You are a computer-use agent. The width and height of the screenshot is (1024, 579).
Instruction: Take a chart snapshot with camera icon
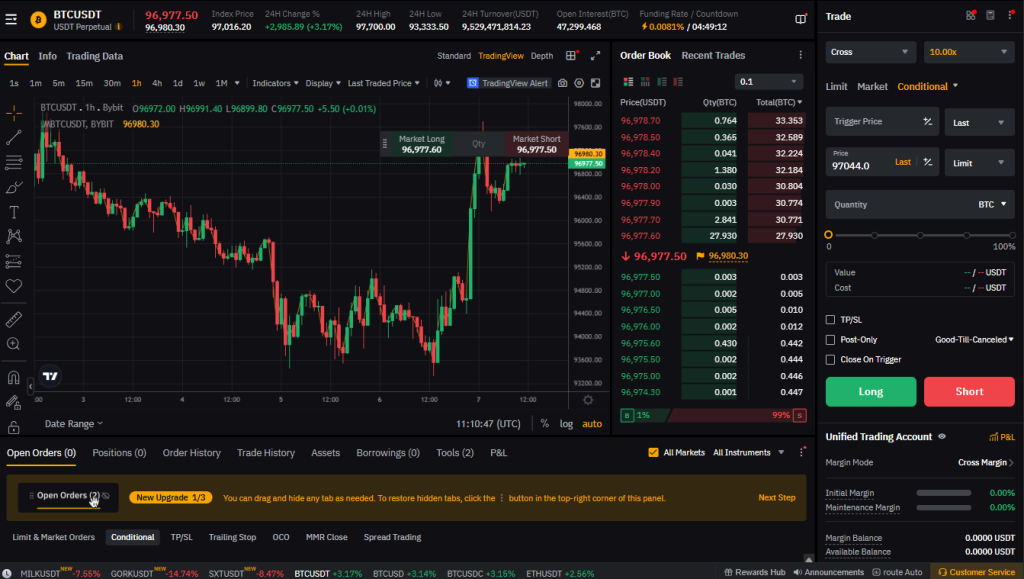point(563,83)
